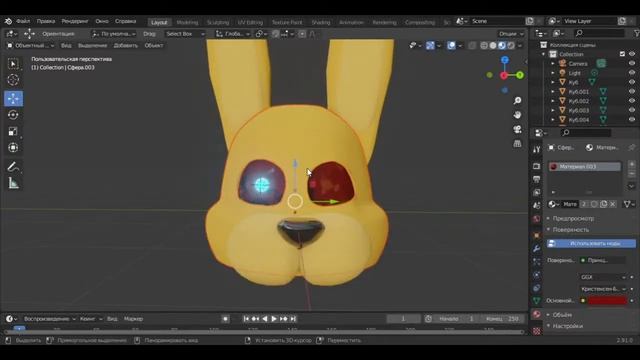640x360 pixels.
Task: Click the outliner filter funnel icon
Action: [637, 33]
